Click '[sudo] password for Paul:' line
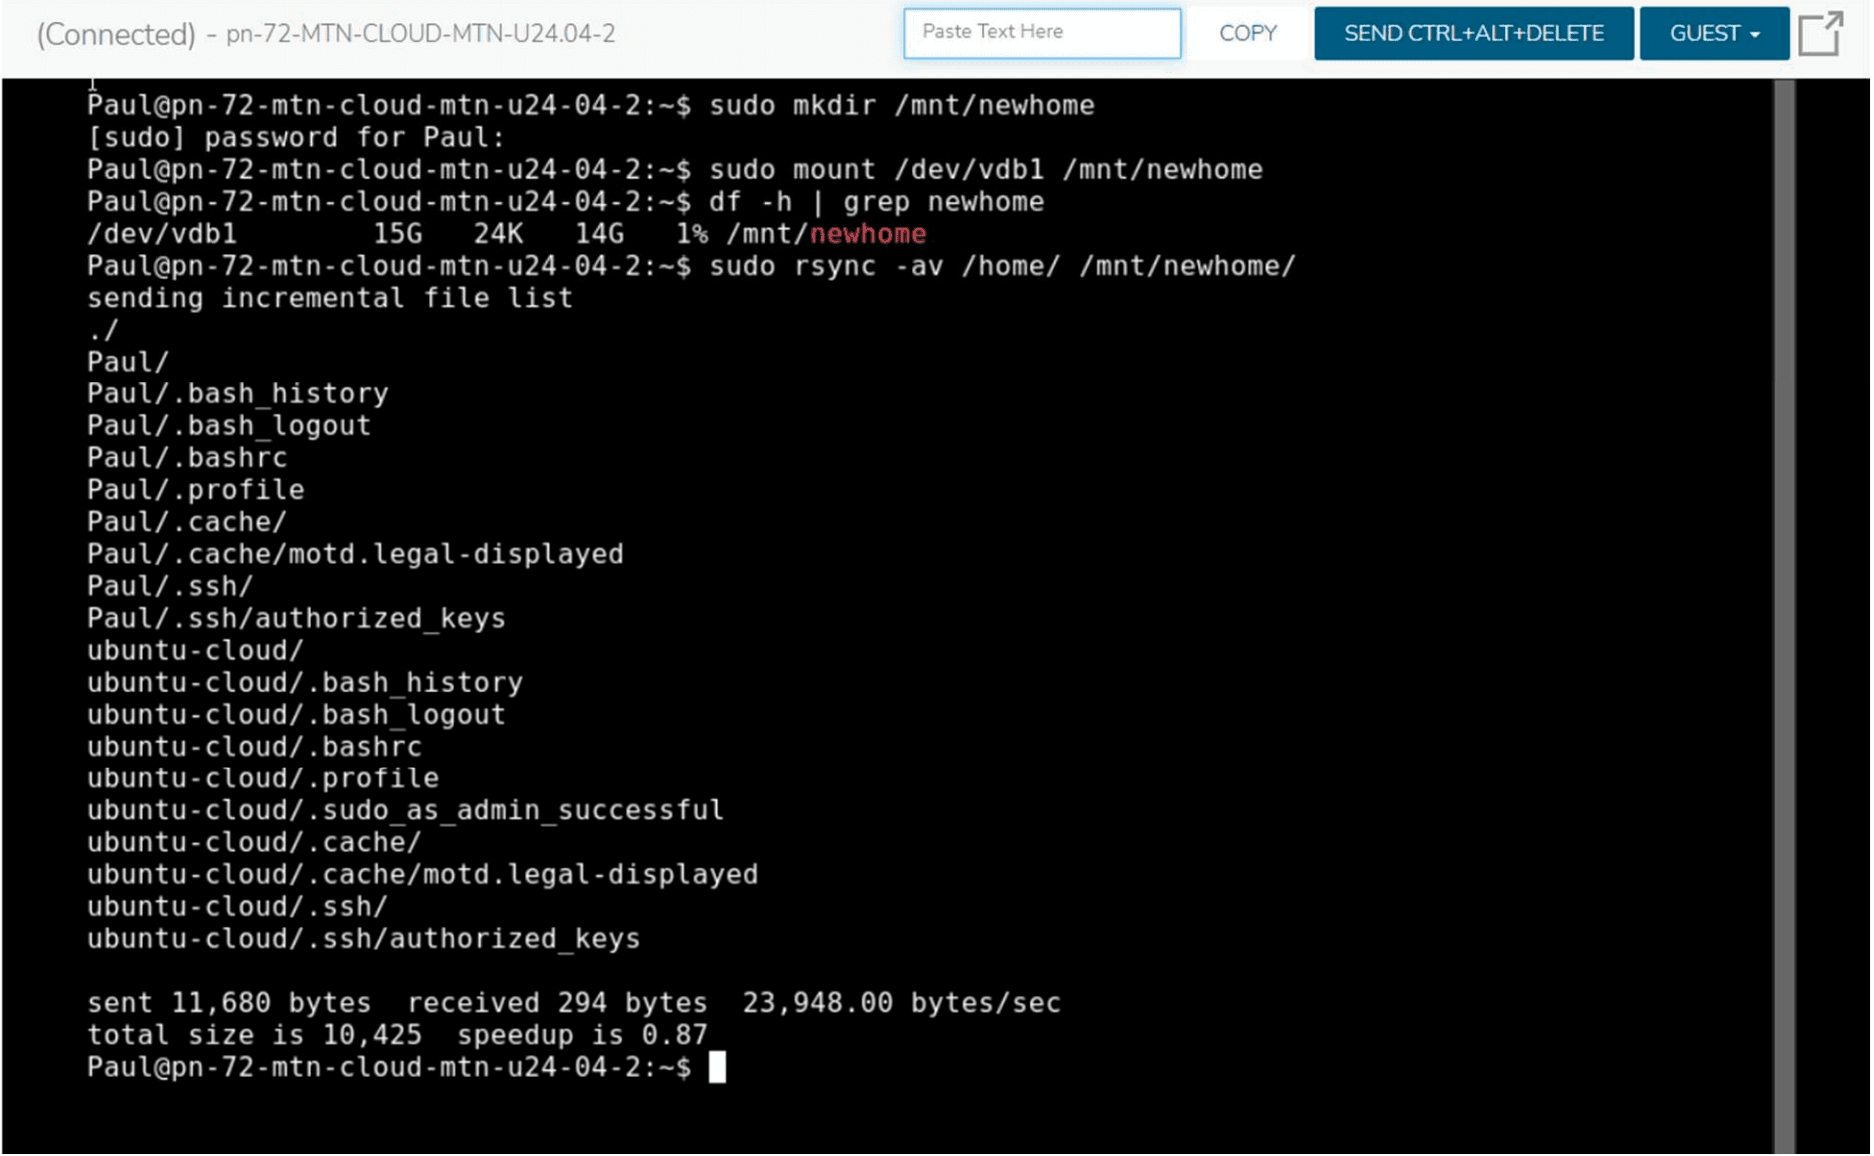This screenshot has width=1874, height=1156. pos(296,138)
